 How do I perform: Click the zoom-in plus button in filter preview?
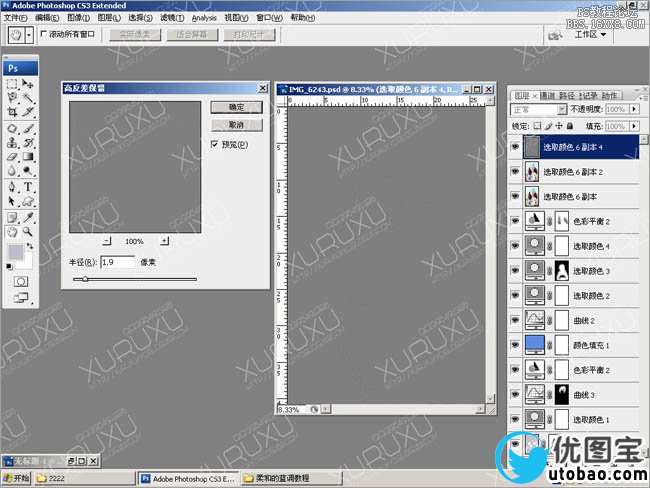coord(165,241)
